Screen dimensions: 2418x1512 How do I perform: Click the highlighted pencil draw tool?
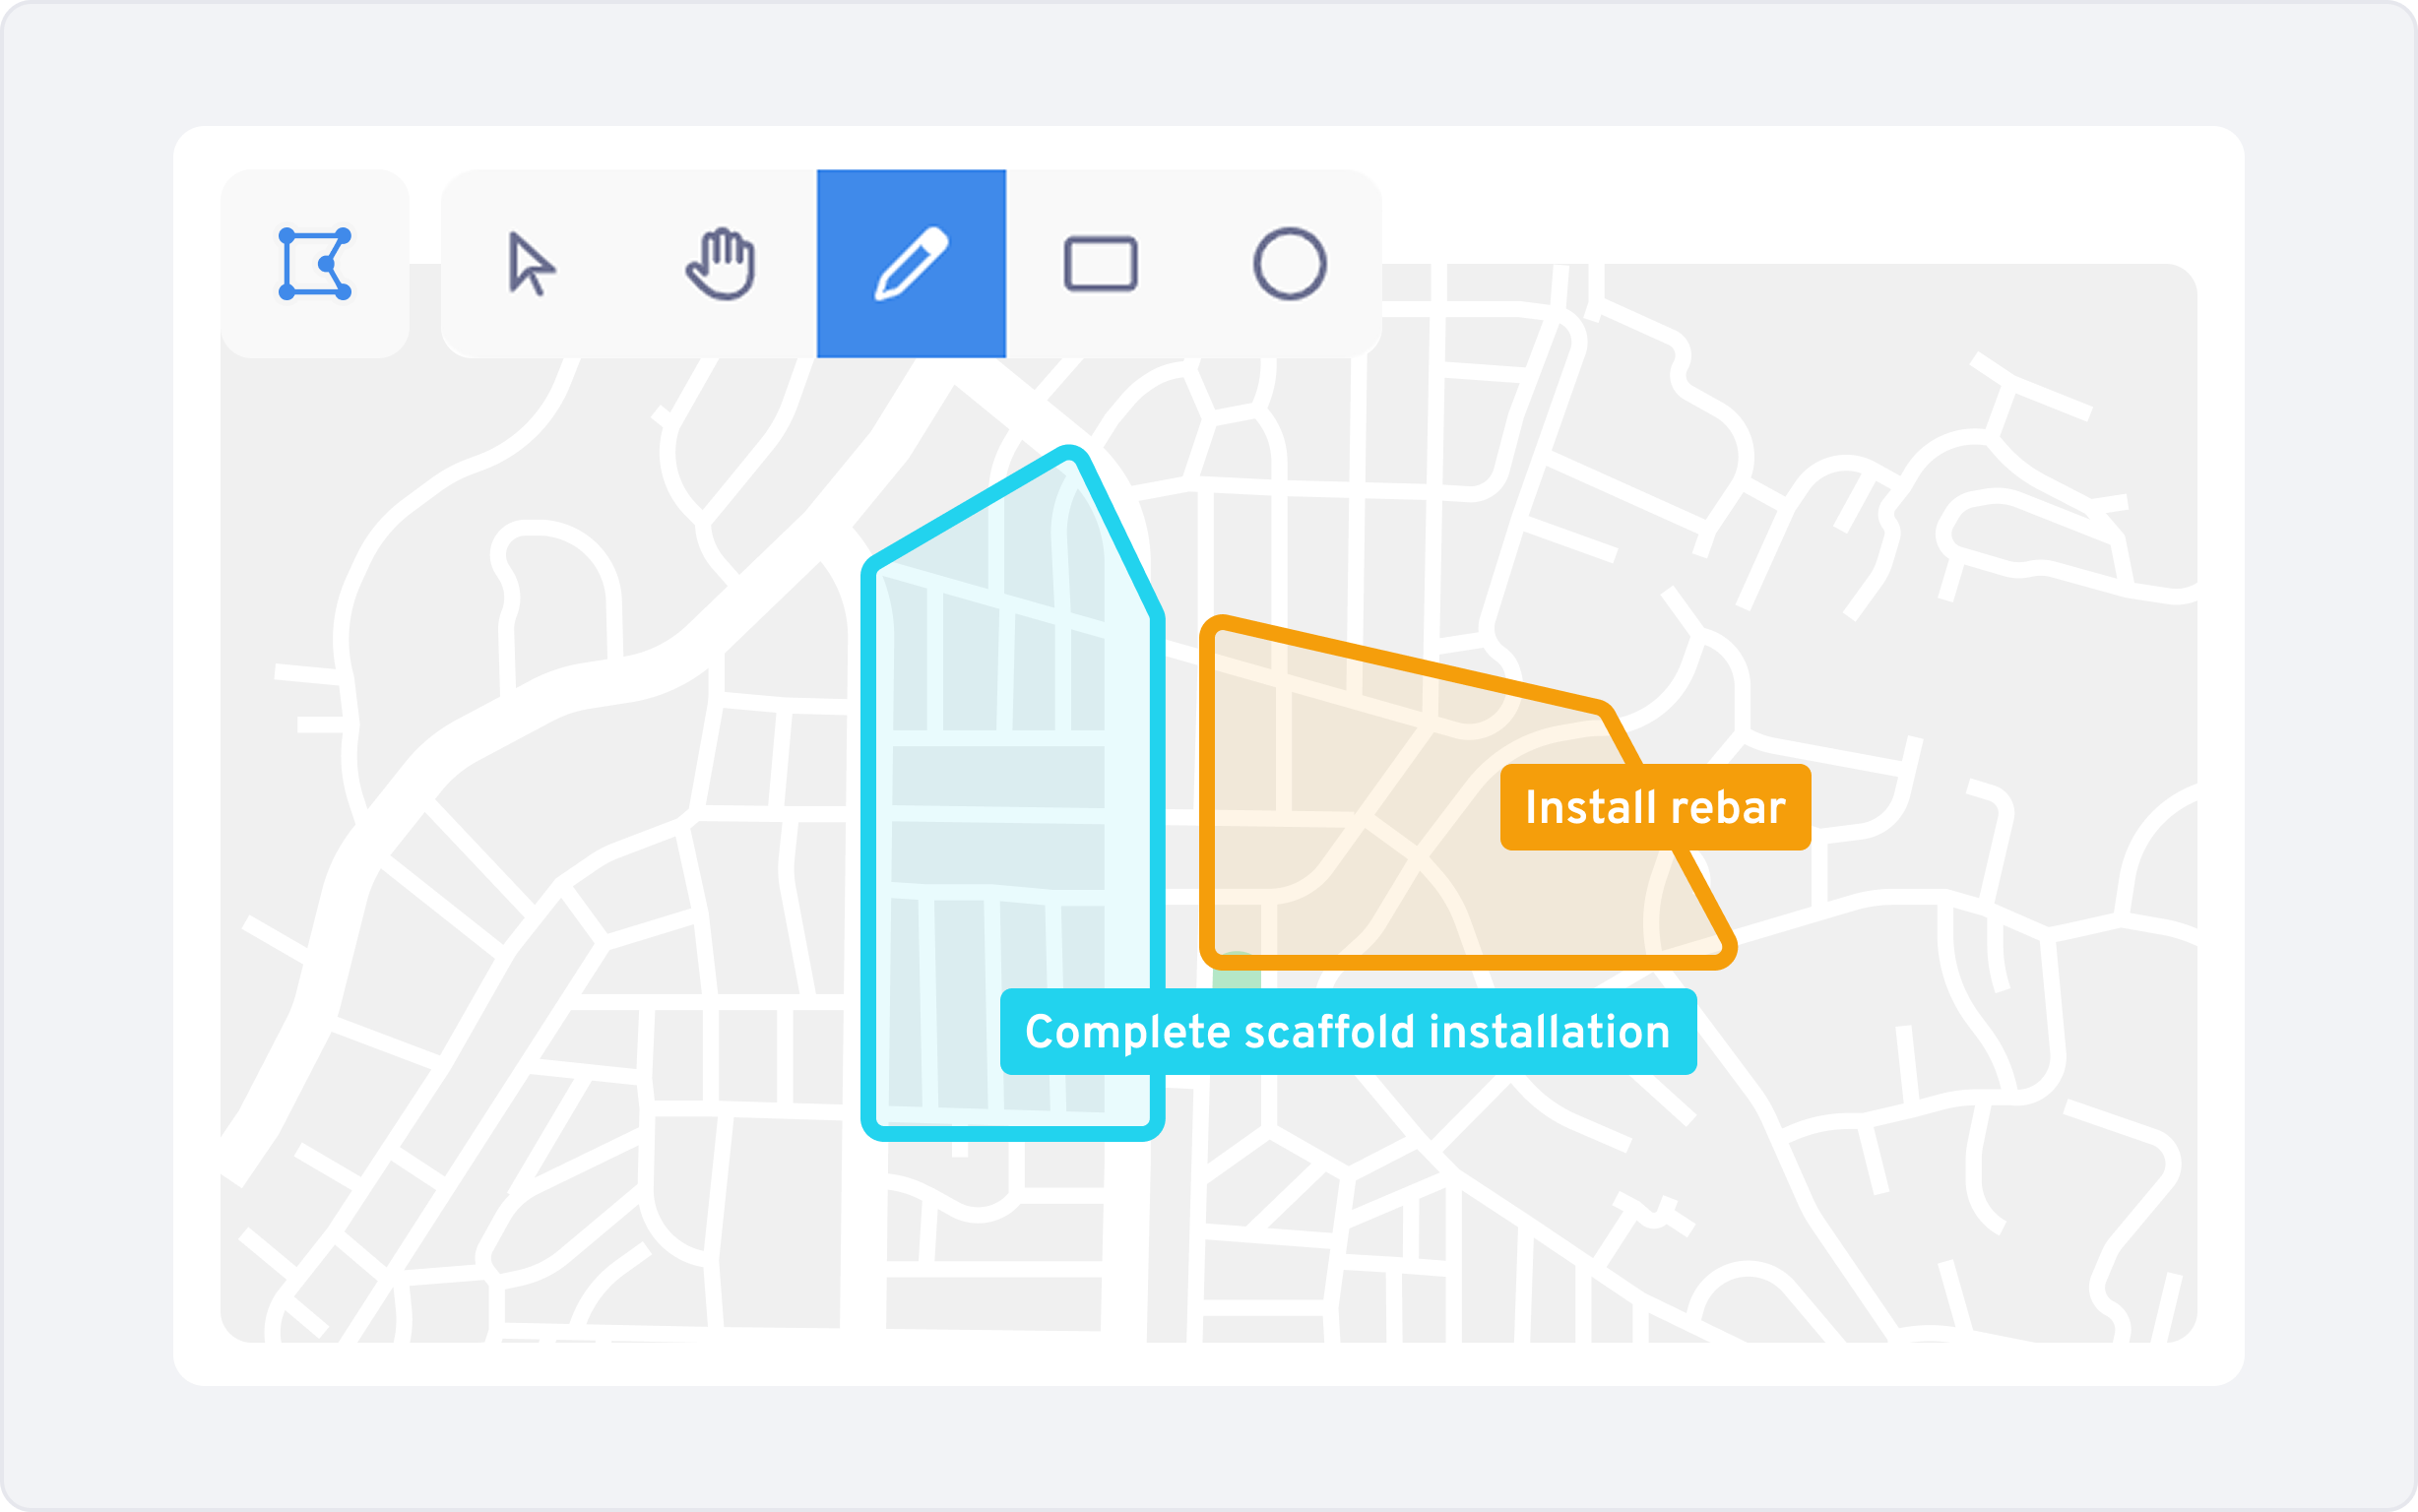click(911, 264)
